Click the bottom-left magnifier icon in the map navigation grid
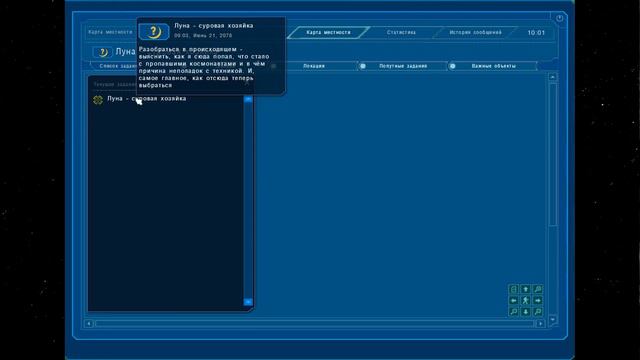 [513, 312]
